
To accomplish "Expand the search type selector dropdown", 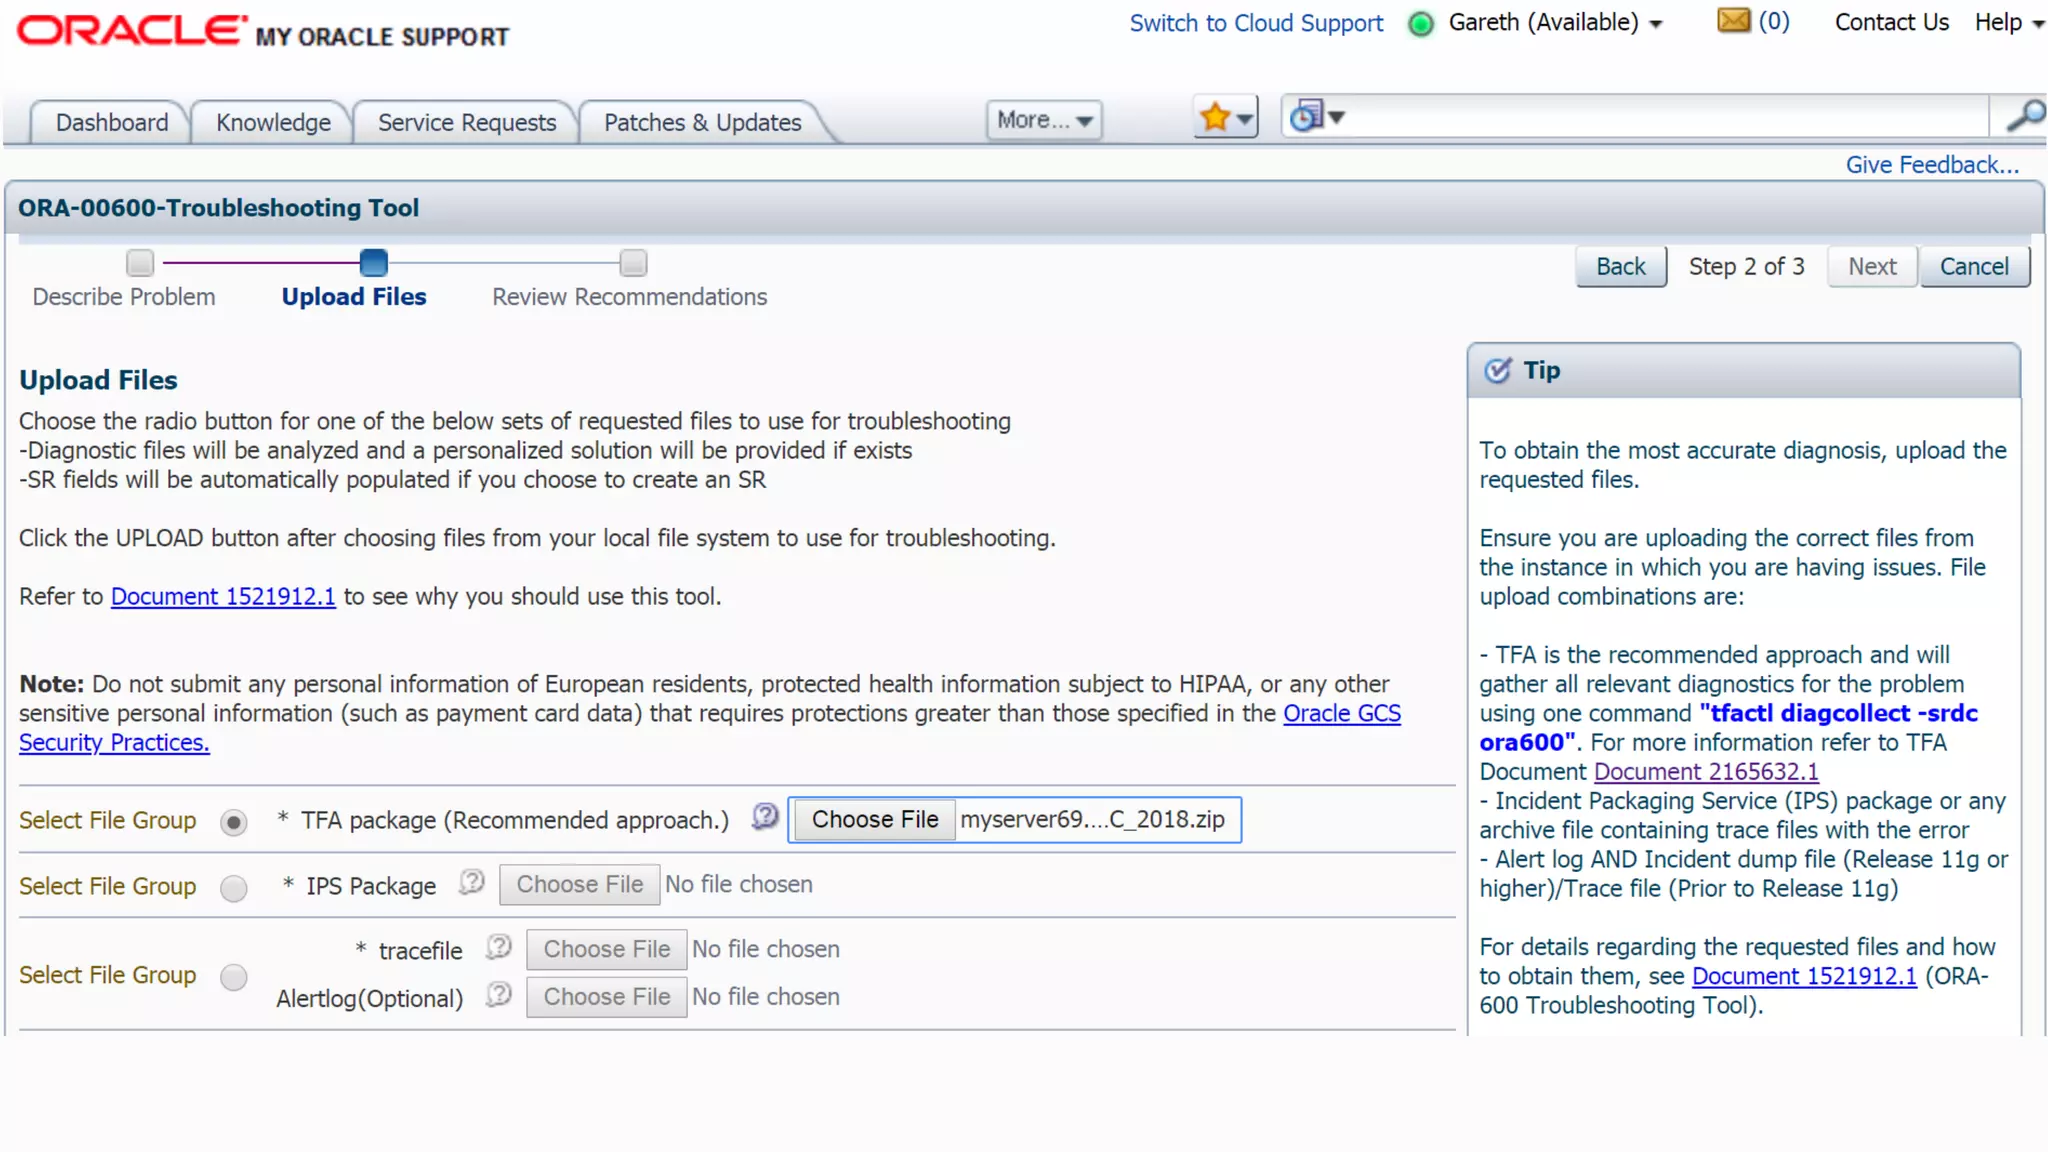I will 1316,117.
